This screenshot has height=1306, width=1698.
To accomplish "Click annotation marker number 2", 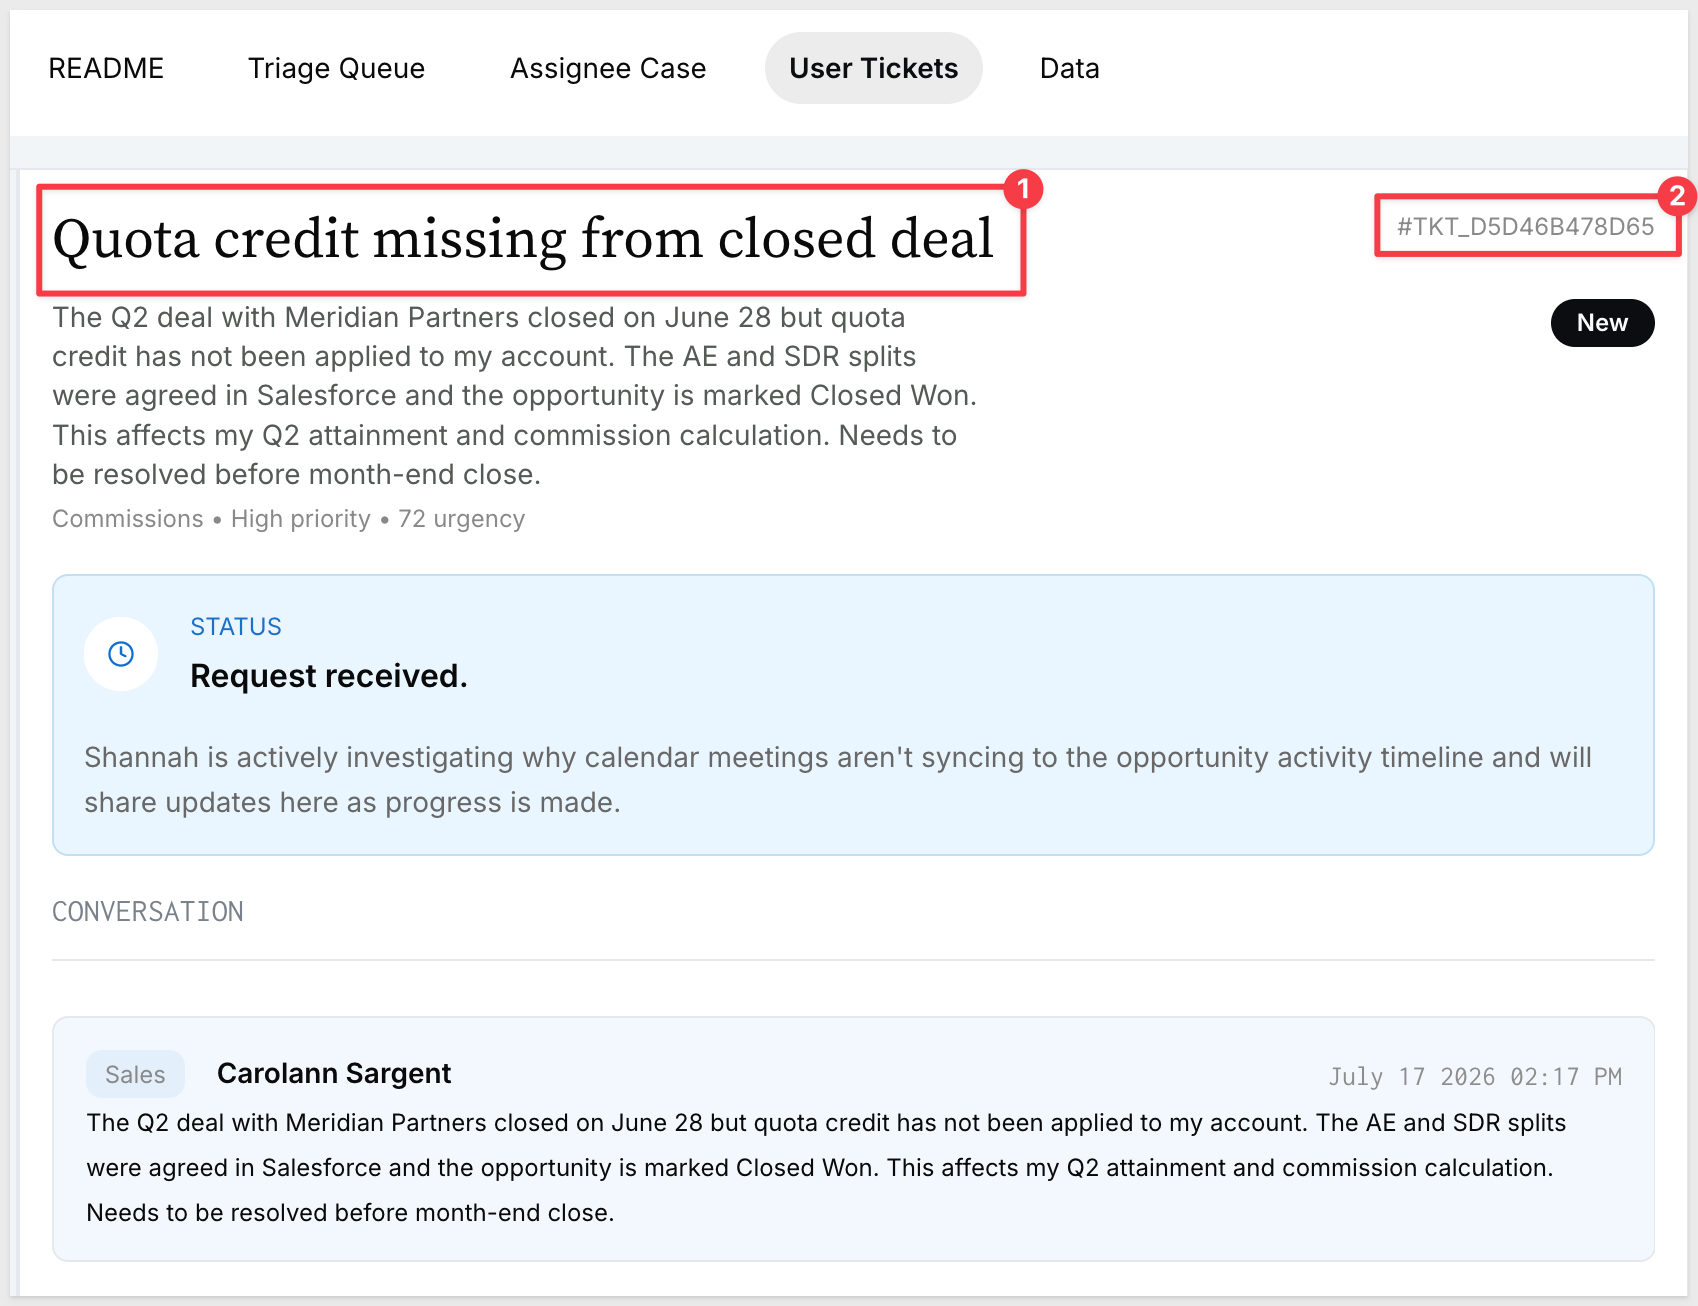I will [x=1677, y=196].
